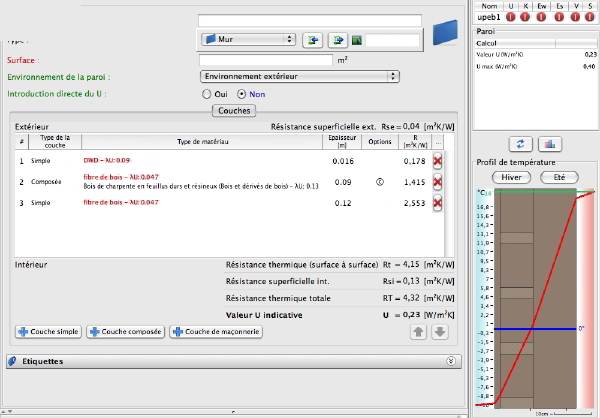Viewport: 600px width, 418px height.
Task: Click the Nom column header in top table
Action: click(489, 6)
